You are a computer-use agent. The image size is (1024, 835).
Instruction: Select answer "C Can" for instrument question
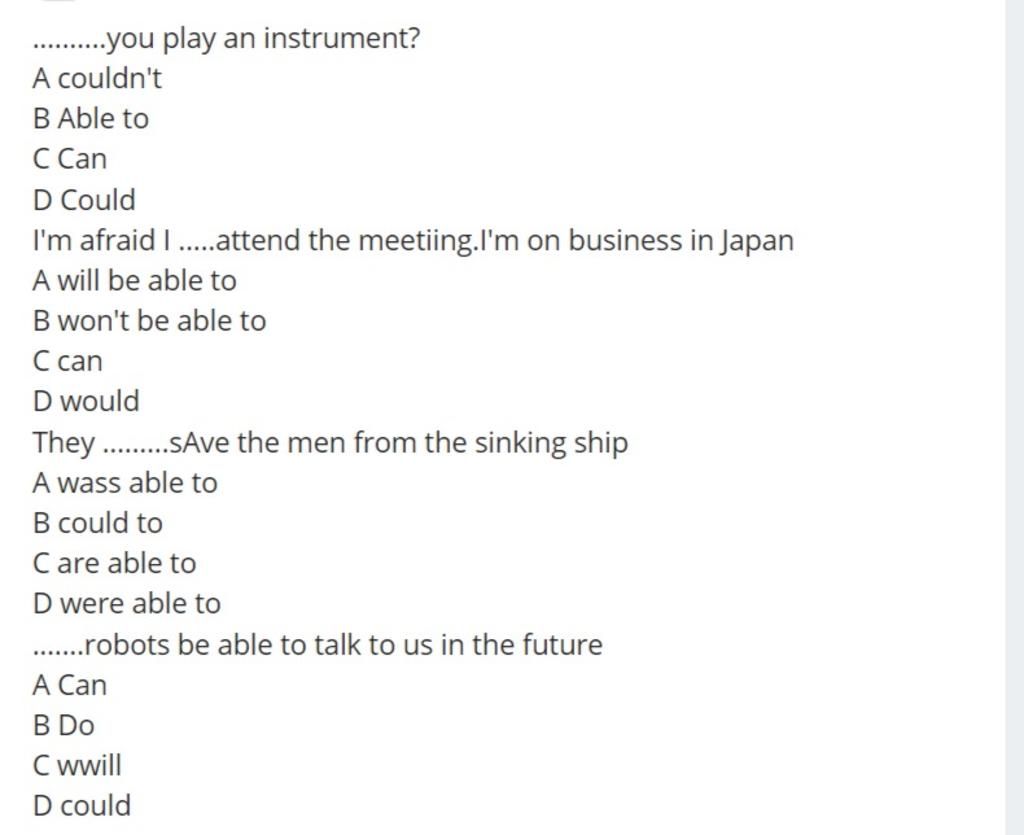pyautogui.click(x=70, y=159)
